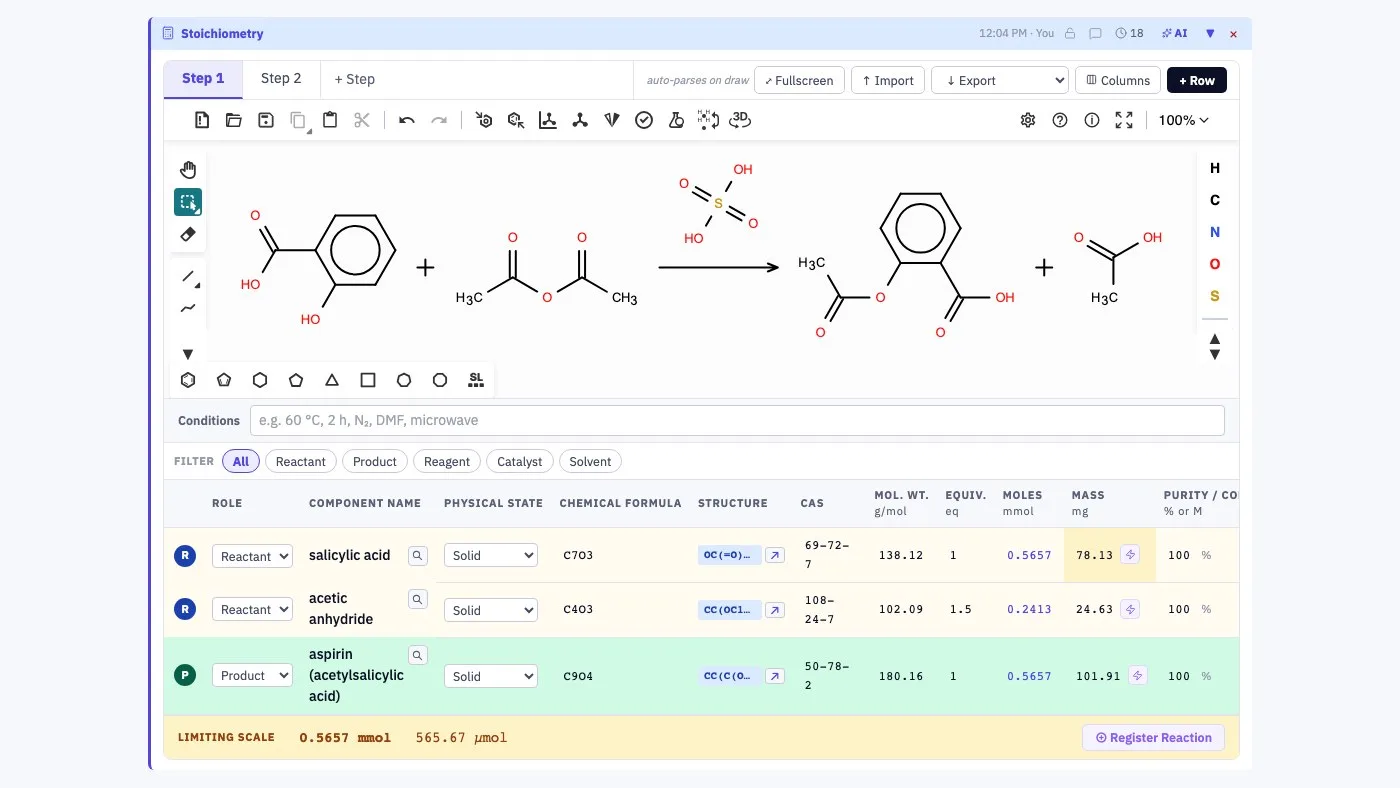Open Physical State dropdown for salicylic acid
The width and height of the screenshot is (1400, 788).
click(491, 556)
